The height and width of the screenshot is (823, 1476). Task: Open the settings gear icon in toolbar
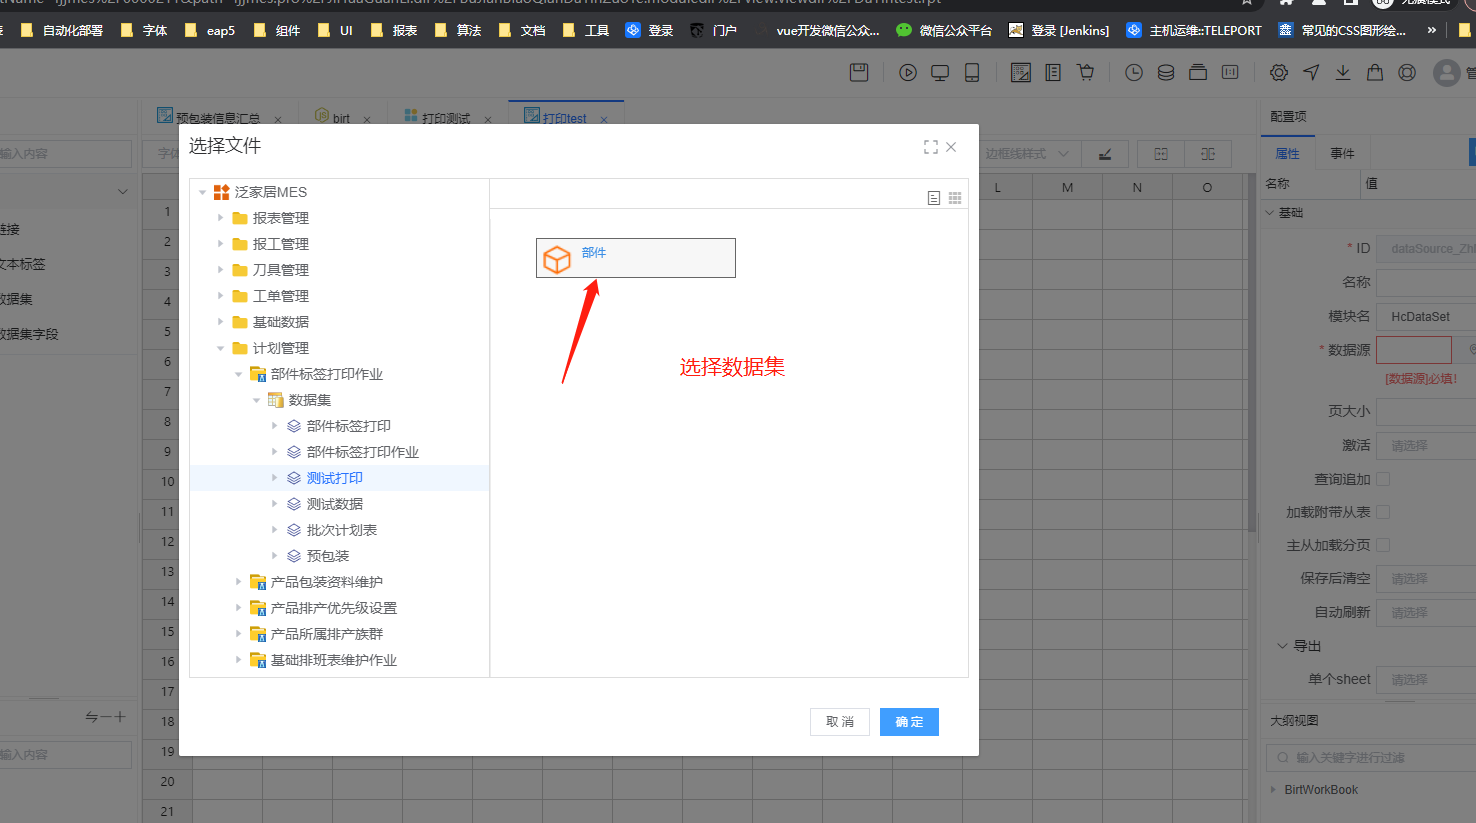click(x=1278, y=72)
